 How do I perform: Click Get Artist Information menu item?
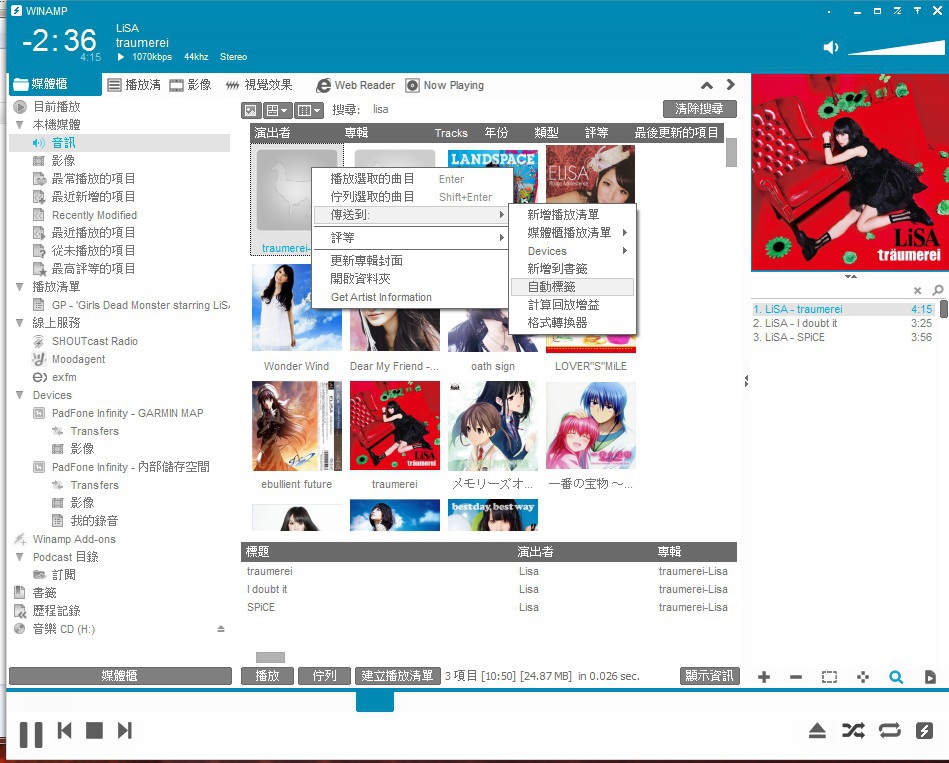pos(411,297)
